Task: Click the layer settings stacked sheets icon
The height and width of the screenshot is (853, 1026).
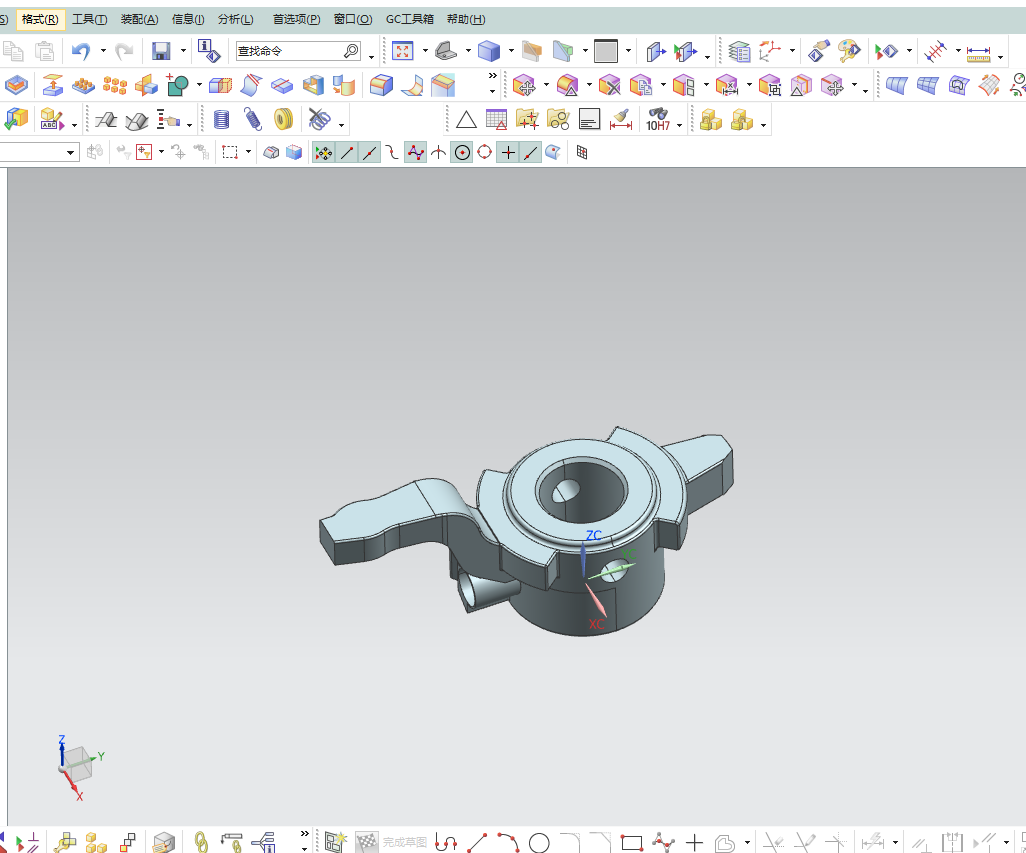Action: coord(739,51)
